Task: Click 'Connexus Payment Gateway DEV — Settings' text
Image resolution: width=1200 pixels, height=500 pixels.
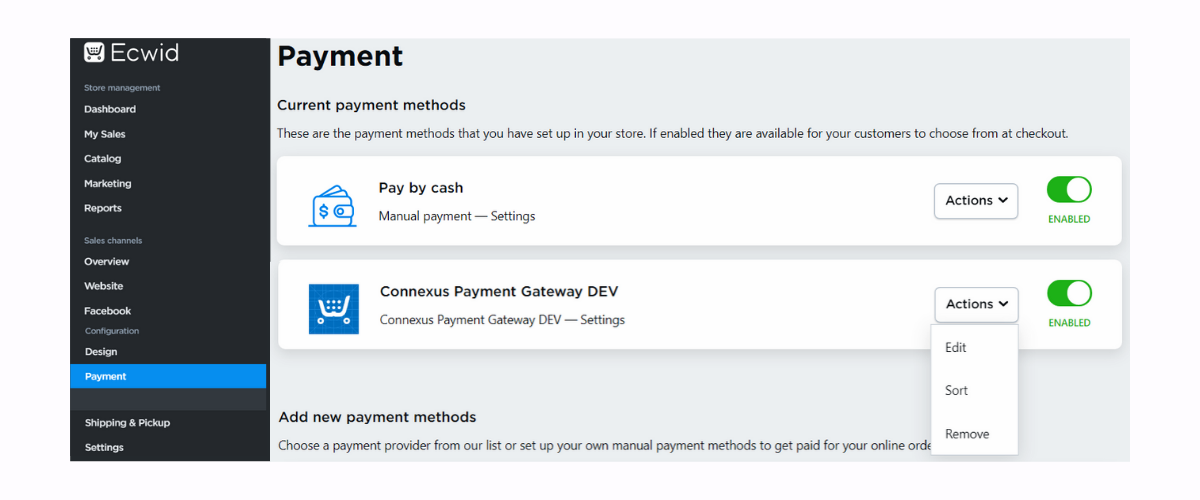Action: [x=502, y=320]
